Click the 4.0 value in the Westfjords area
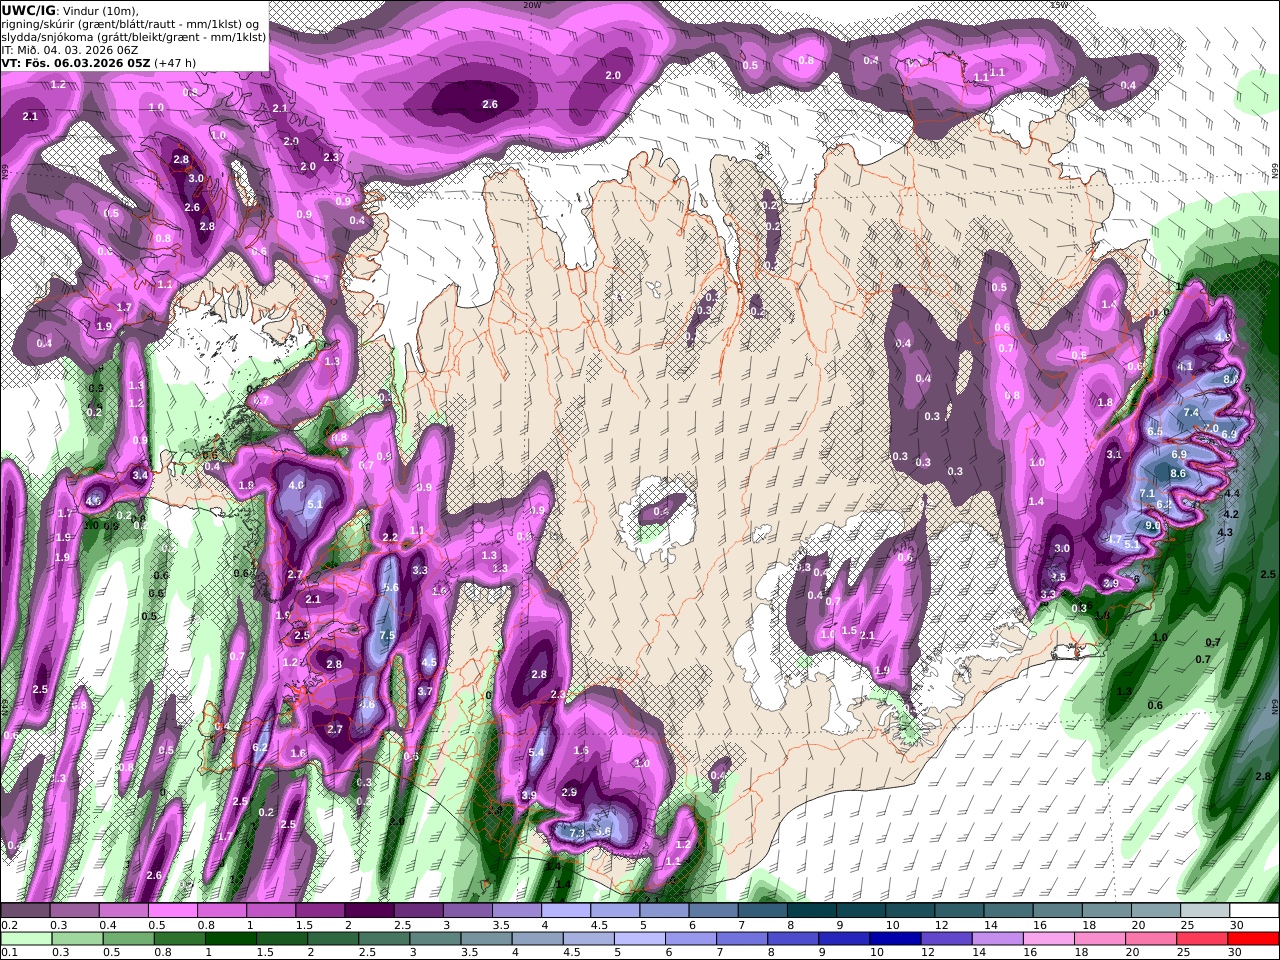 point(296,486)
